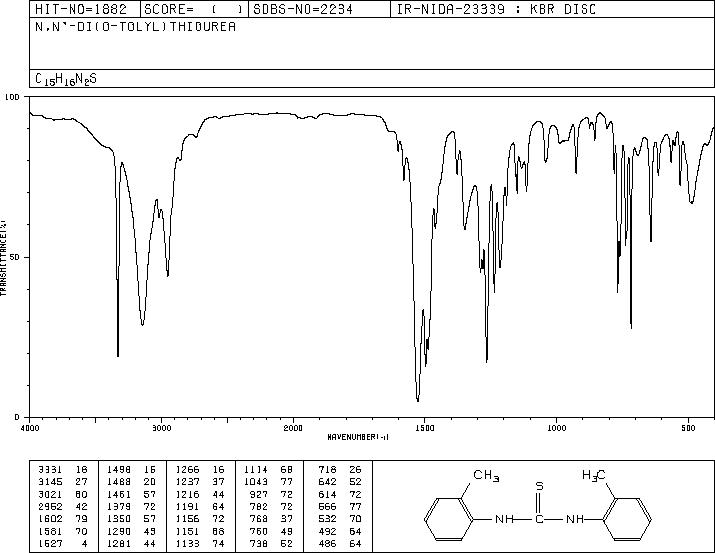Click the 782 peak entry in table

[272, 506]
